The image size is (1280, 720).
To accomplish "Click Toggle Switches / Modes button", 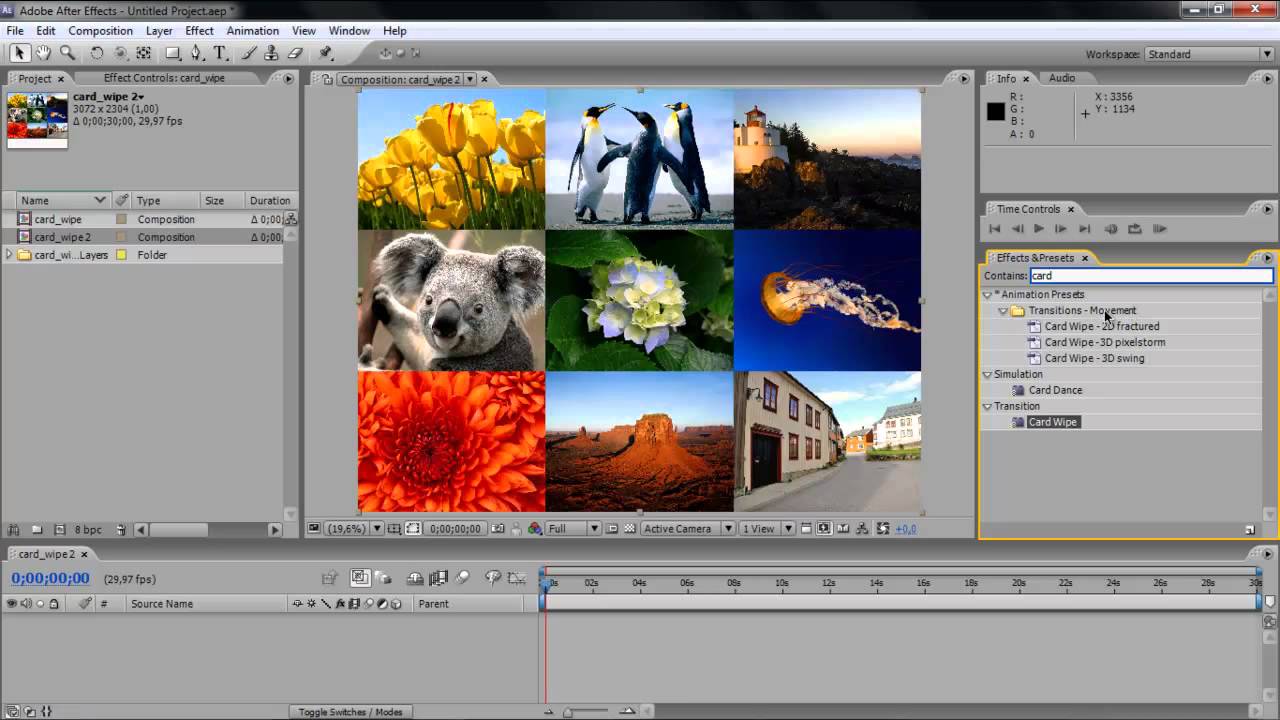I will (x=350, y=712).
